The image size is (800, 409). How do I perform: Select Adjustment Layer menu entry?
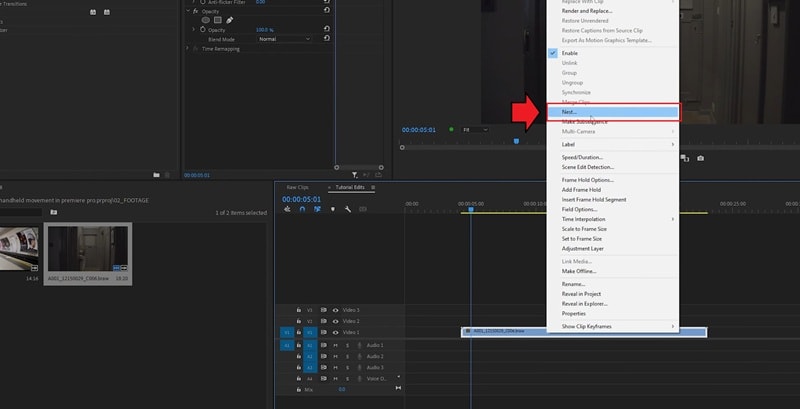point(612,248)
